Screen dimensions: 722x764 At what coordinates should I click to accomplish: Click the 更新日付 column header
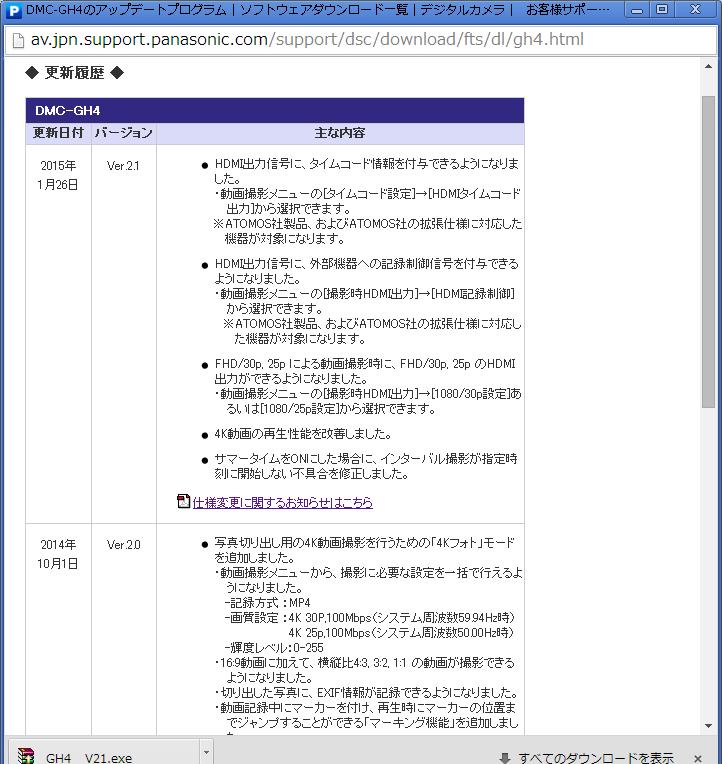coord(58,133)
